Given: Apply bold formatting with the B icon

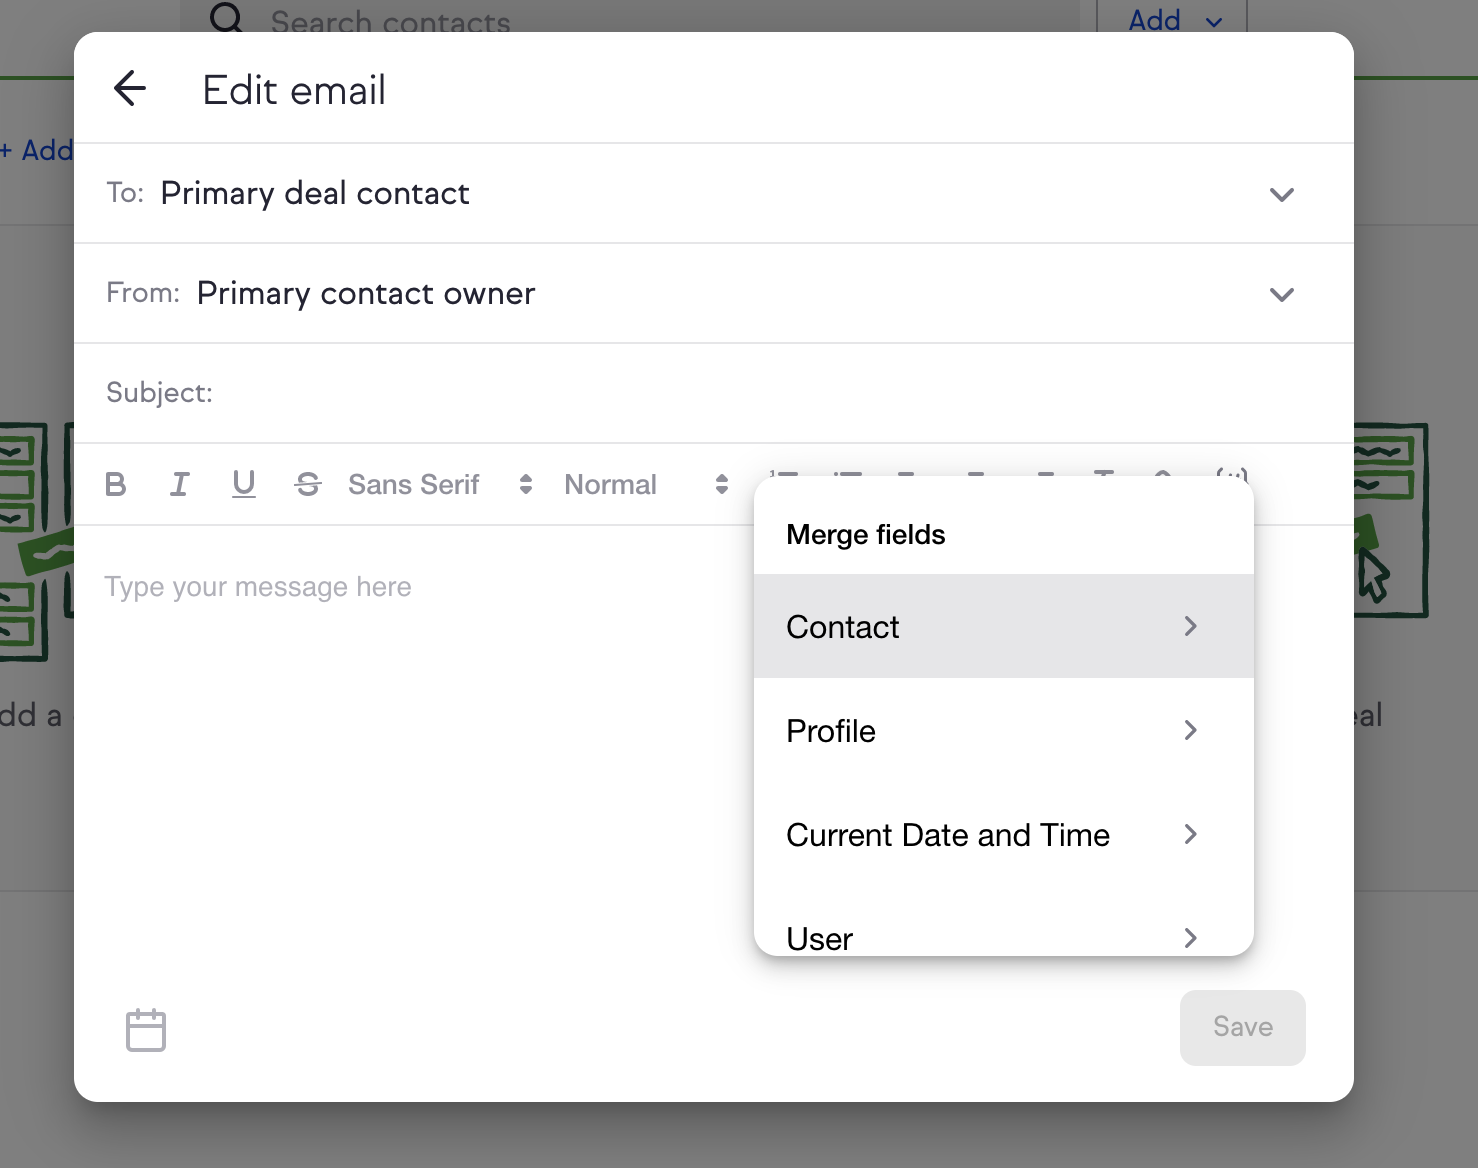Looking at the screenshot, I should click(116, 485).
